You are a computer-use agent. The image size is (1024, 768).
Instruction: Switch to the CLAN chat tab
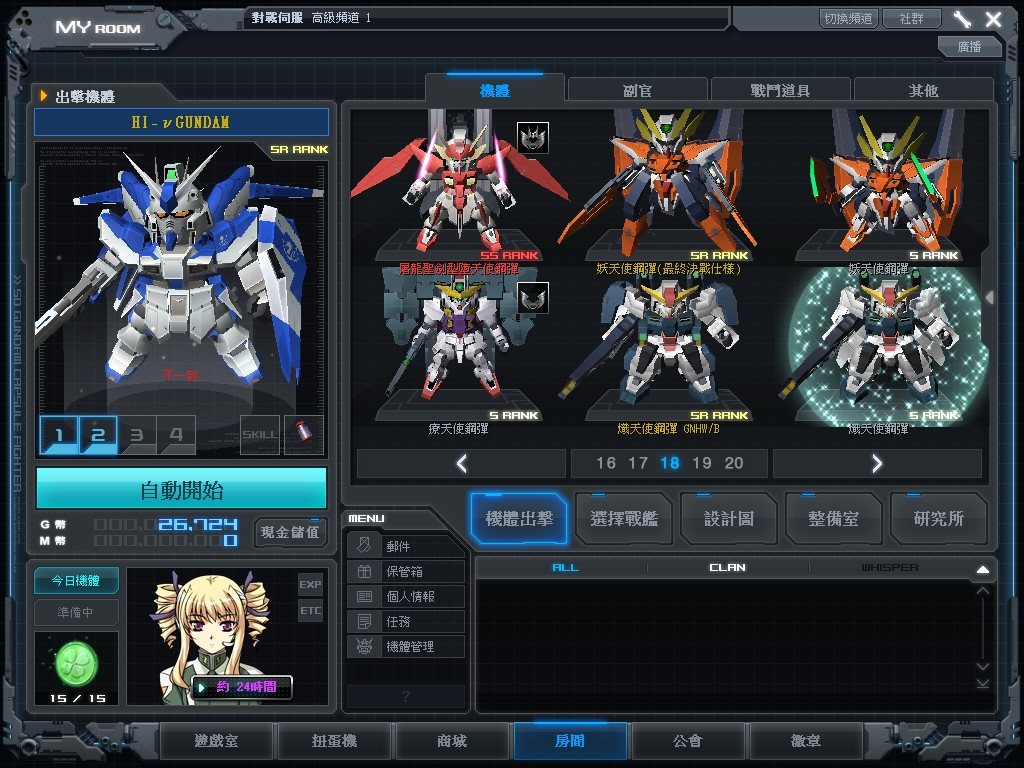(x=727, y=567)
